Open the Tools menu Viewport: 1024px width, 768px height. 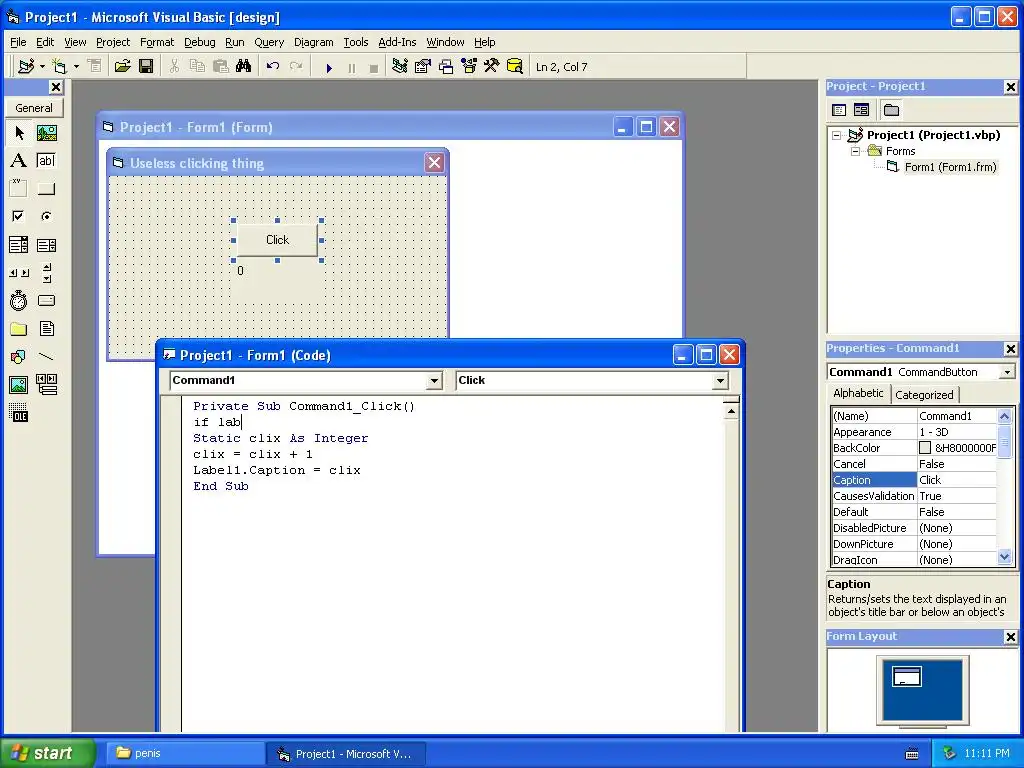(x=356, y=42)
